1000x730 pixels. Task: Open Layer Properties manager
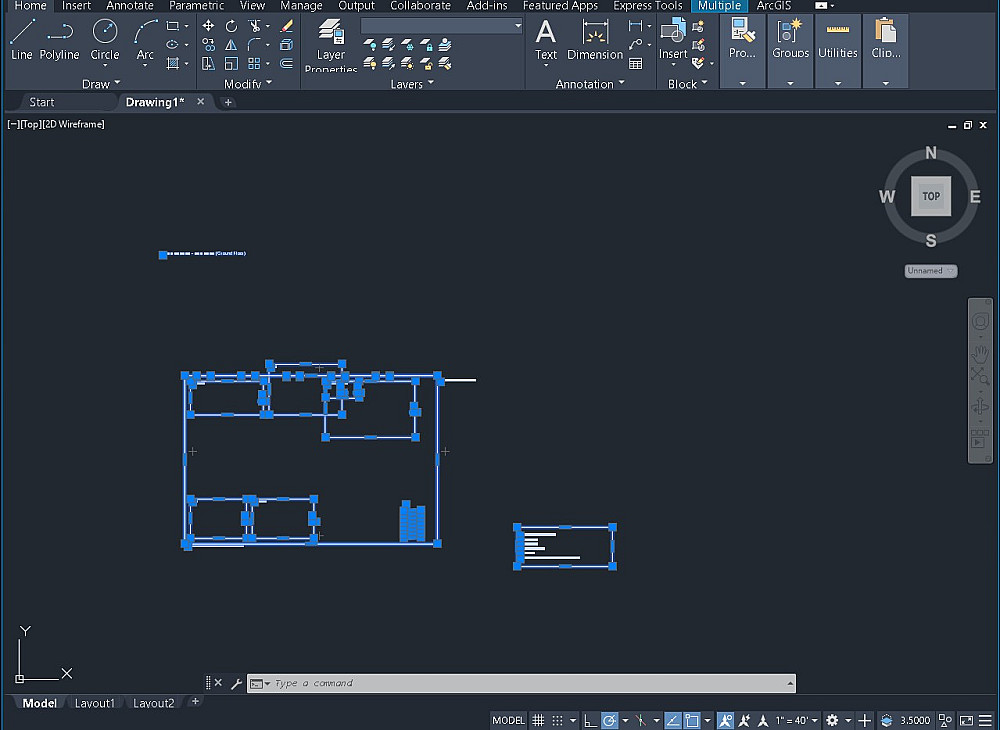pos(331,43)
